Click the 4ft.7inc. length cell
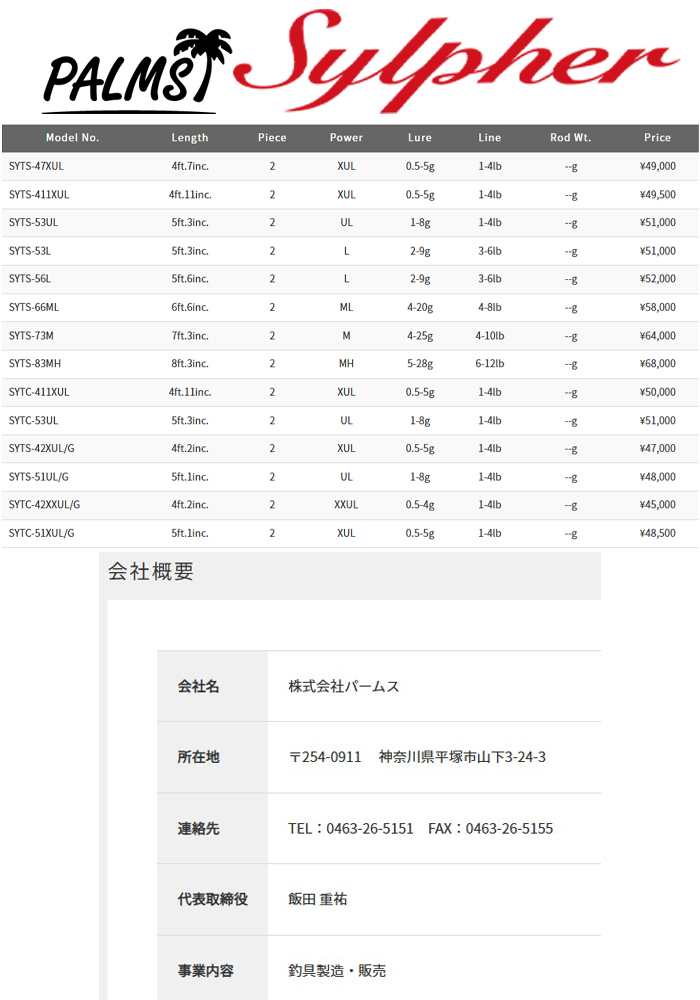Viewport: 700px width, 1000px height. 190,166
